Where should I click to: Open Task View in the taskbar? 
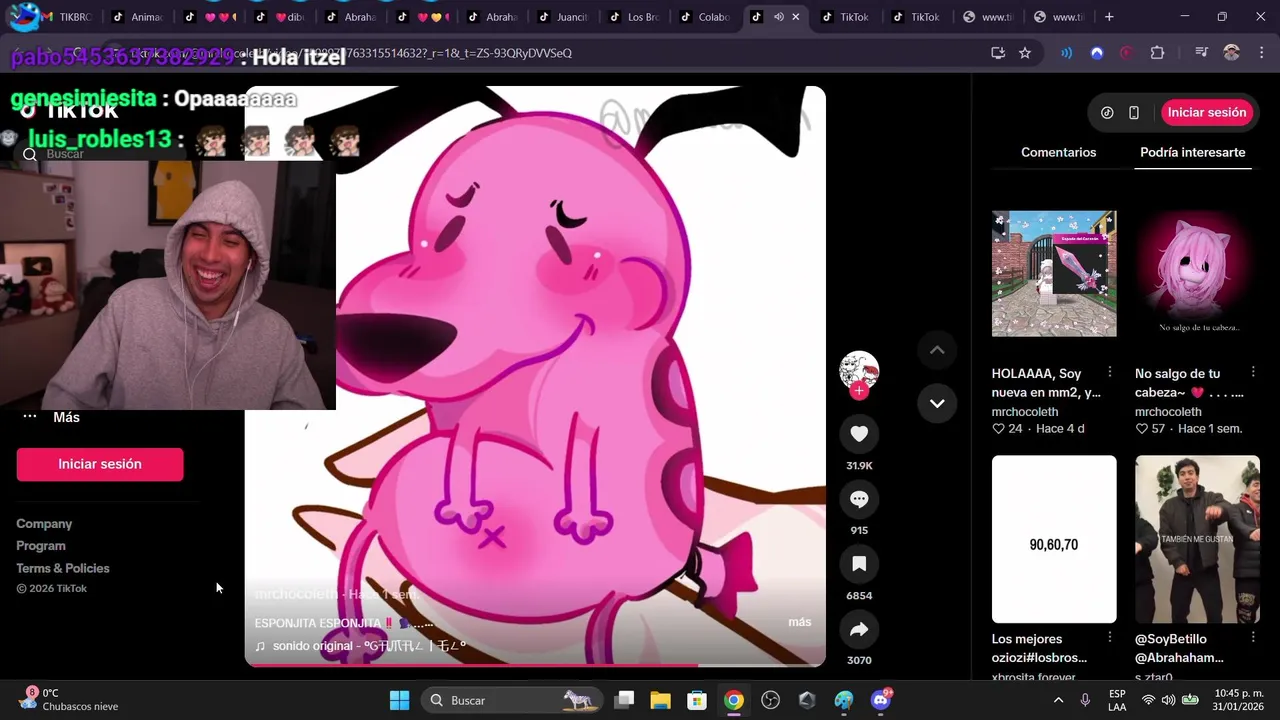[x=624, y=700]
